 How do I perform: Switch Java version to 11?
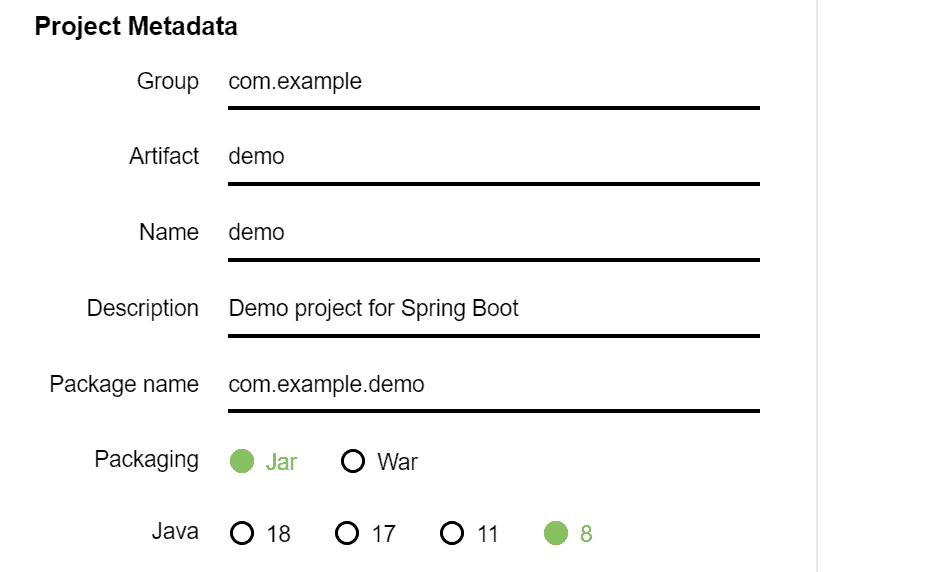tap(452, 533)
